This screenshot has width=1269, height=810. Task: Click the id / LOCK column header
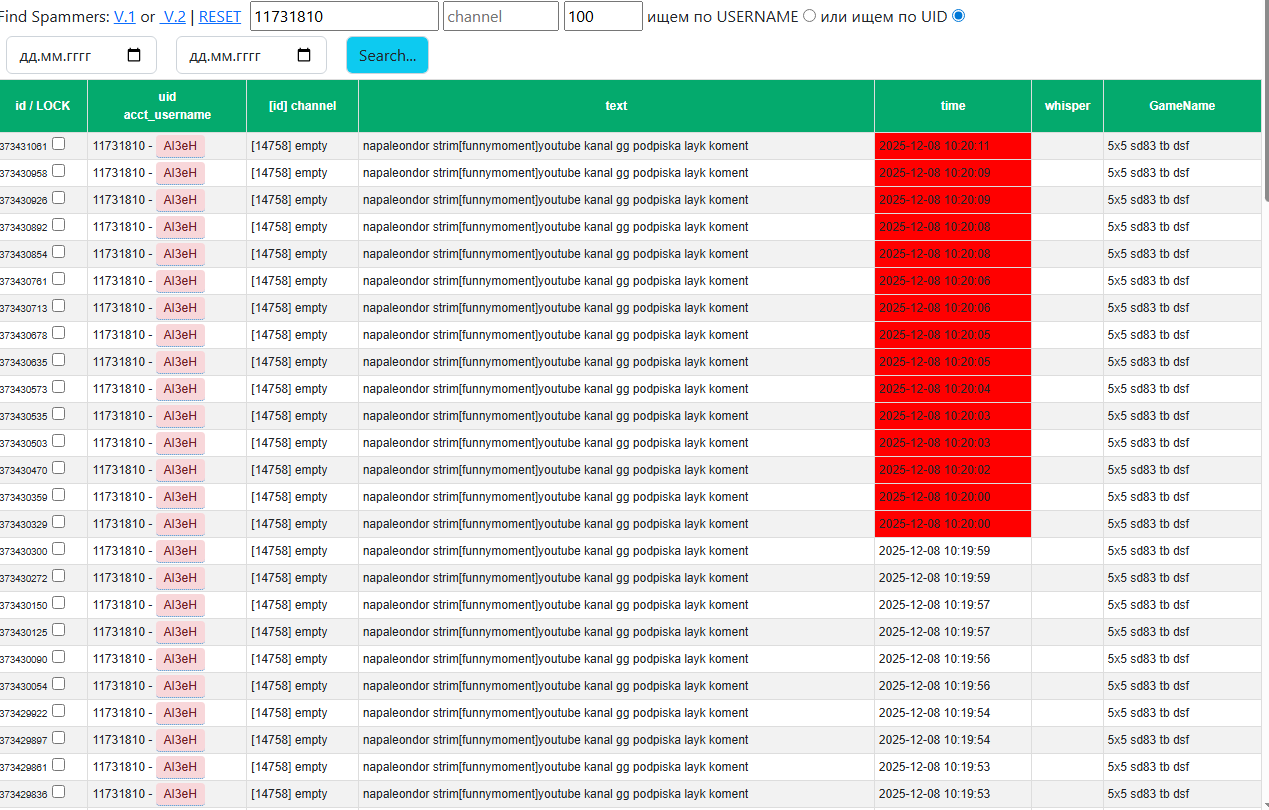click(43, 105)
